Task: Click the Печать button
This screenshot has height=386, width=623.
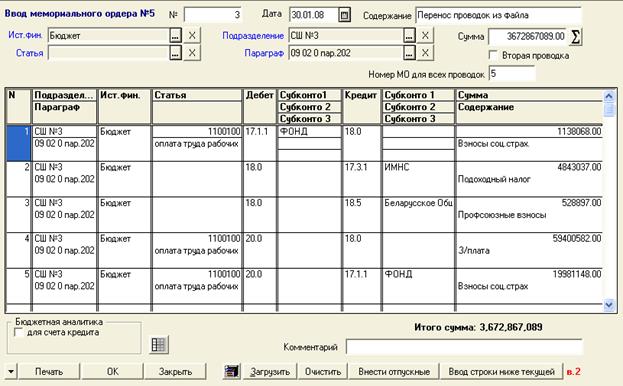Action: click(x=49, y=372)
